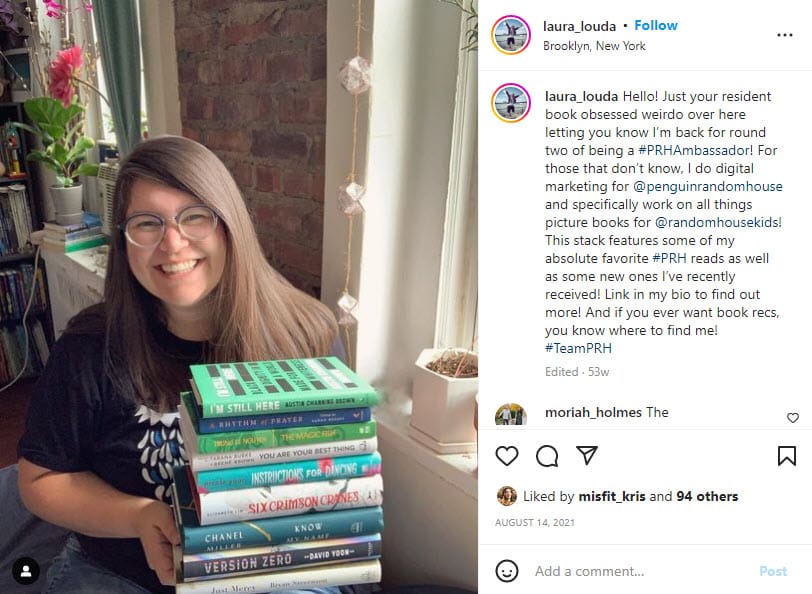
Task: Share post via paper plane icon
Action: [x=587, y=455]
